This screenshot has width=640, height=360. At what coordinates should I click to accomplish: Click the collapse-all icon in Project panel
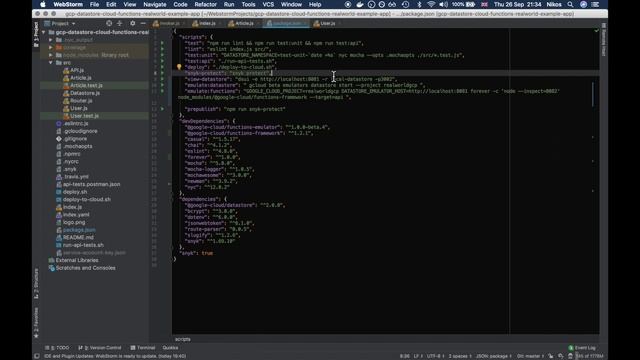(x=120, y=23)
